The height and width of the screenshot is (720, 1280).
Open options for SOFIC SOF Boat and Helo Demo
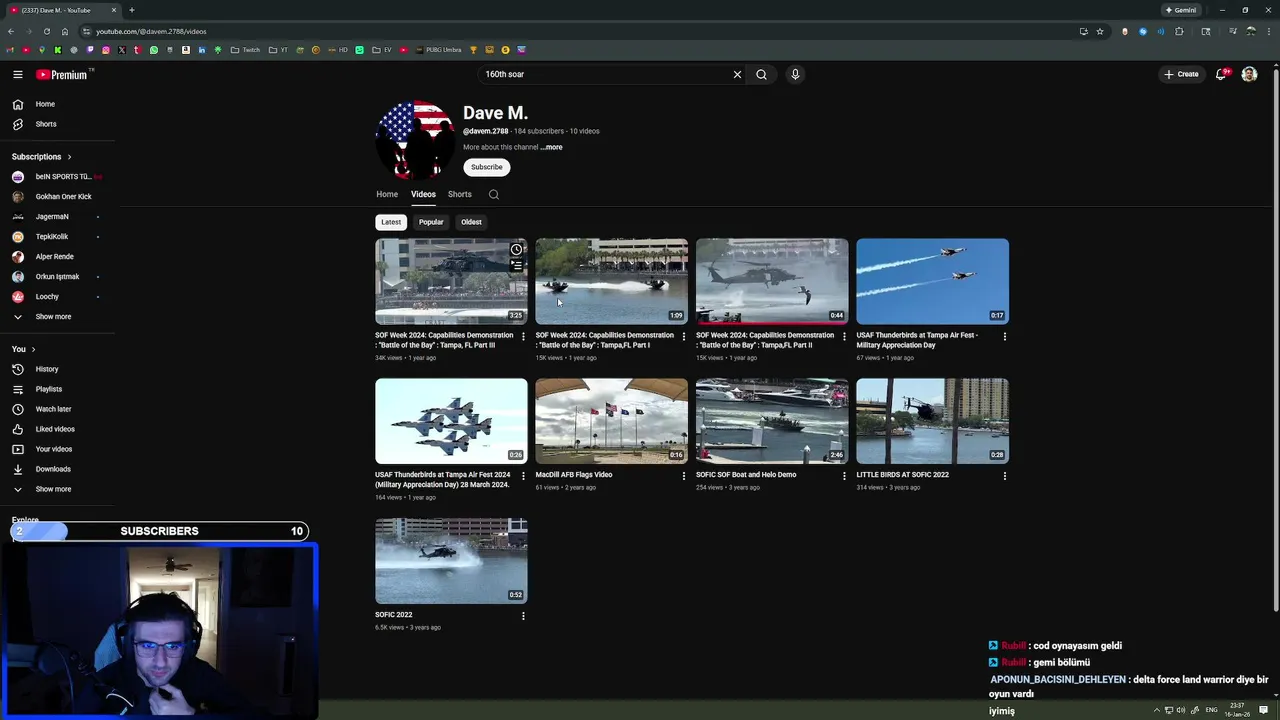pos(844,476)
